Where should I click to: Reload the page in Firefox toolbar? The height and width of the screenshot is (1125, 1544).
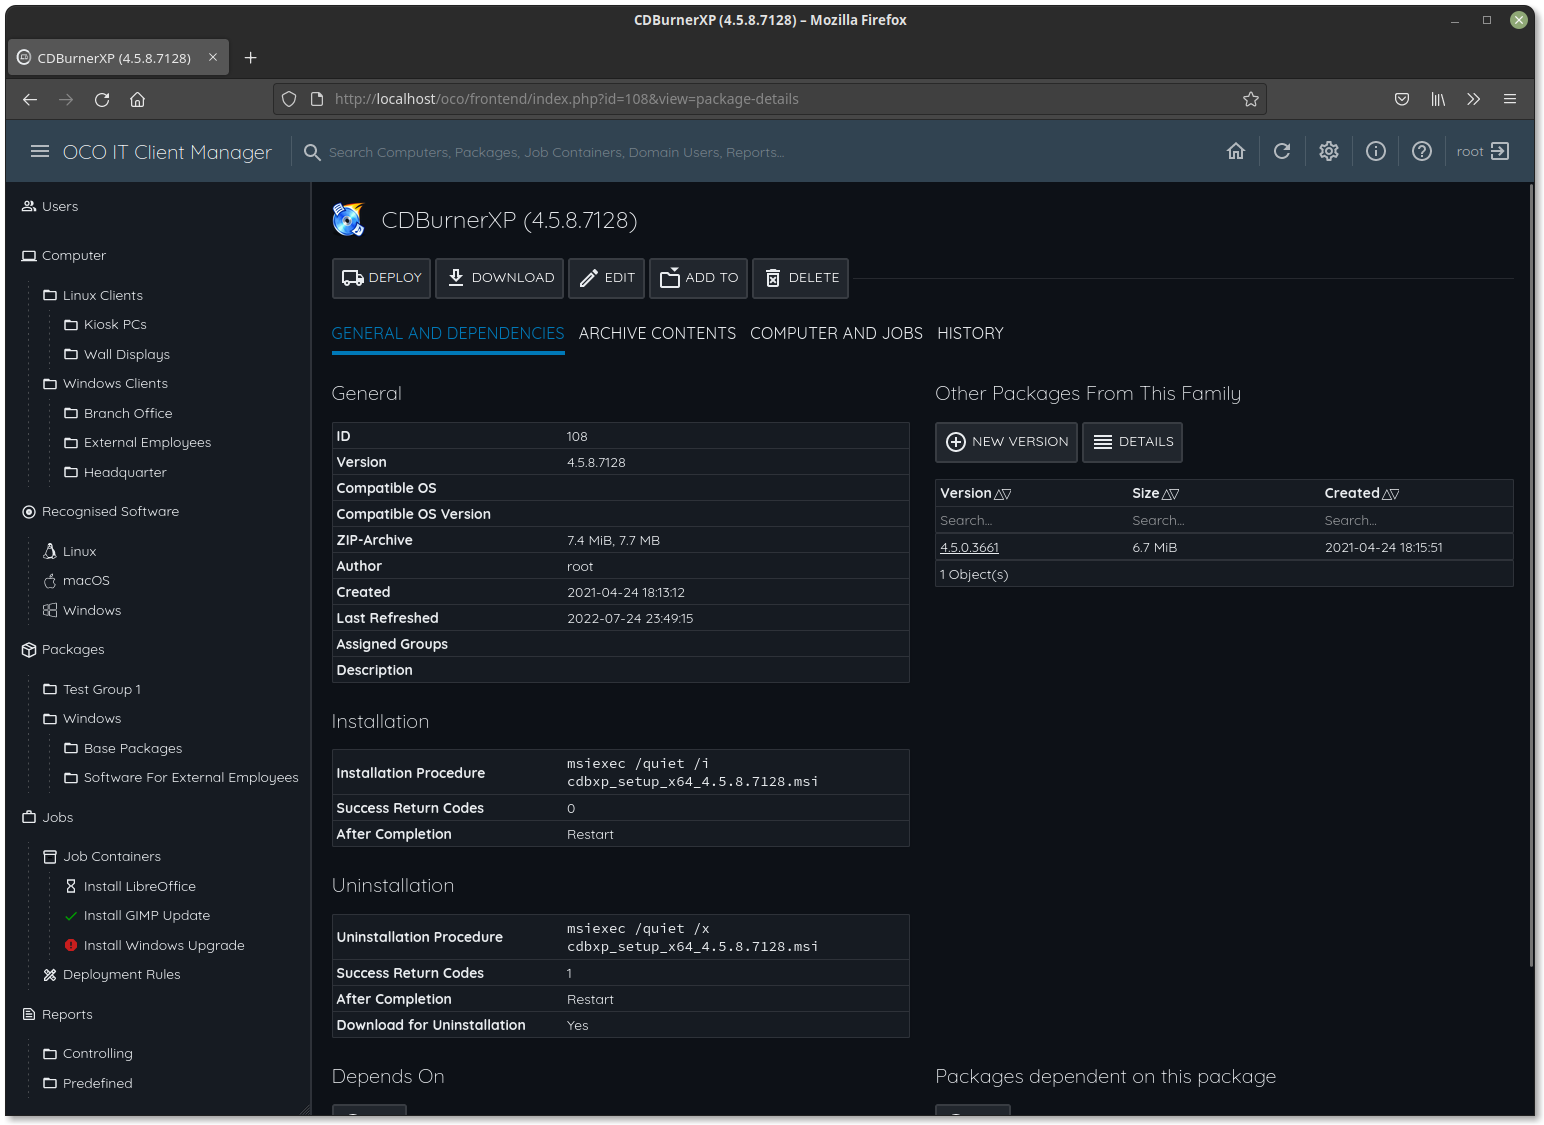click(x=102, y=99)
